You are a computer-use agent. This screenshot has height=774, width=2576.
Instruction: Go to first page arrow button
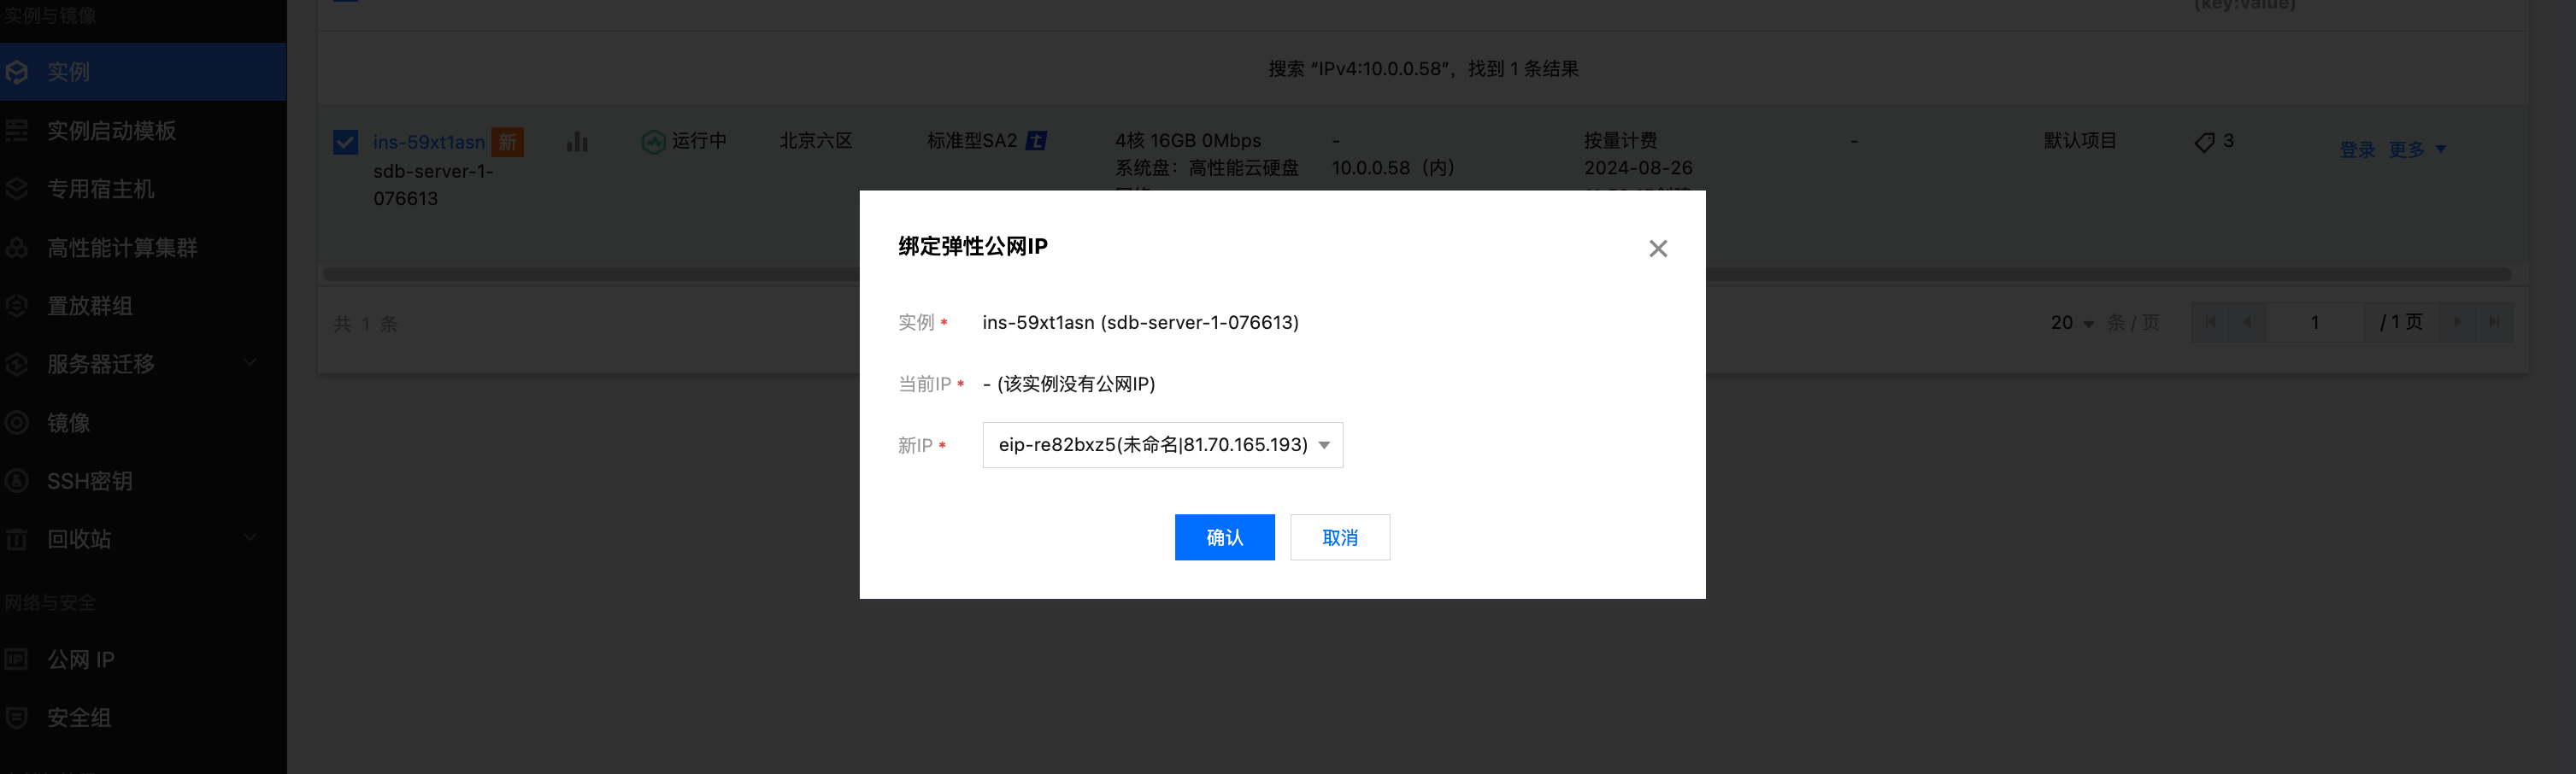point(2210,322)
